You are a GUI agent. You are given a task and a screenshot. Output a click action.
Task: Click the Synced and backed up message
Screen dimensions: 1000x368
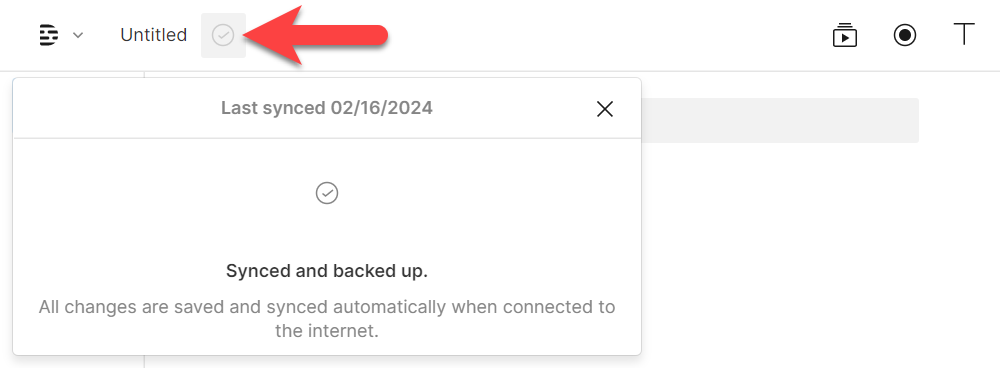[327, 271]
